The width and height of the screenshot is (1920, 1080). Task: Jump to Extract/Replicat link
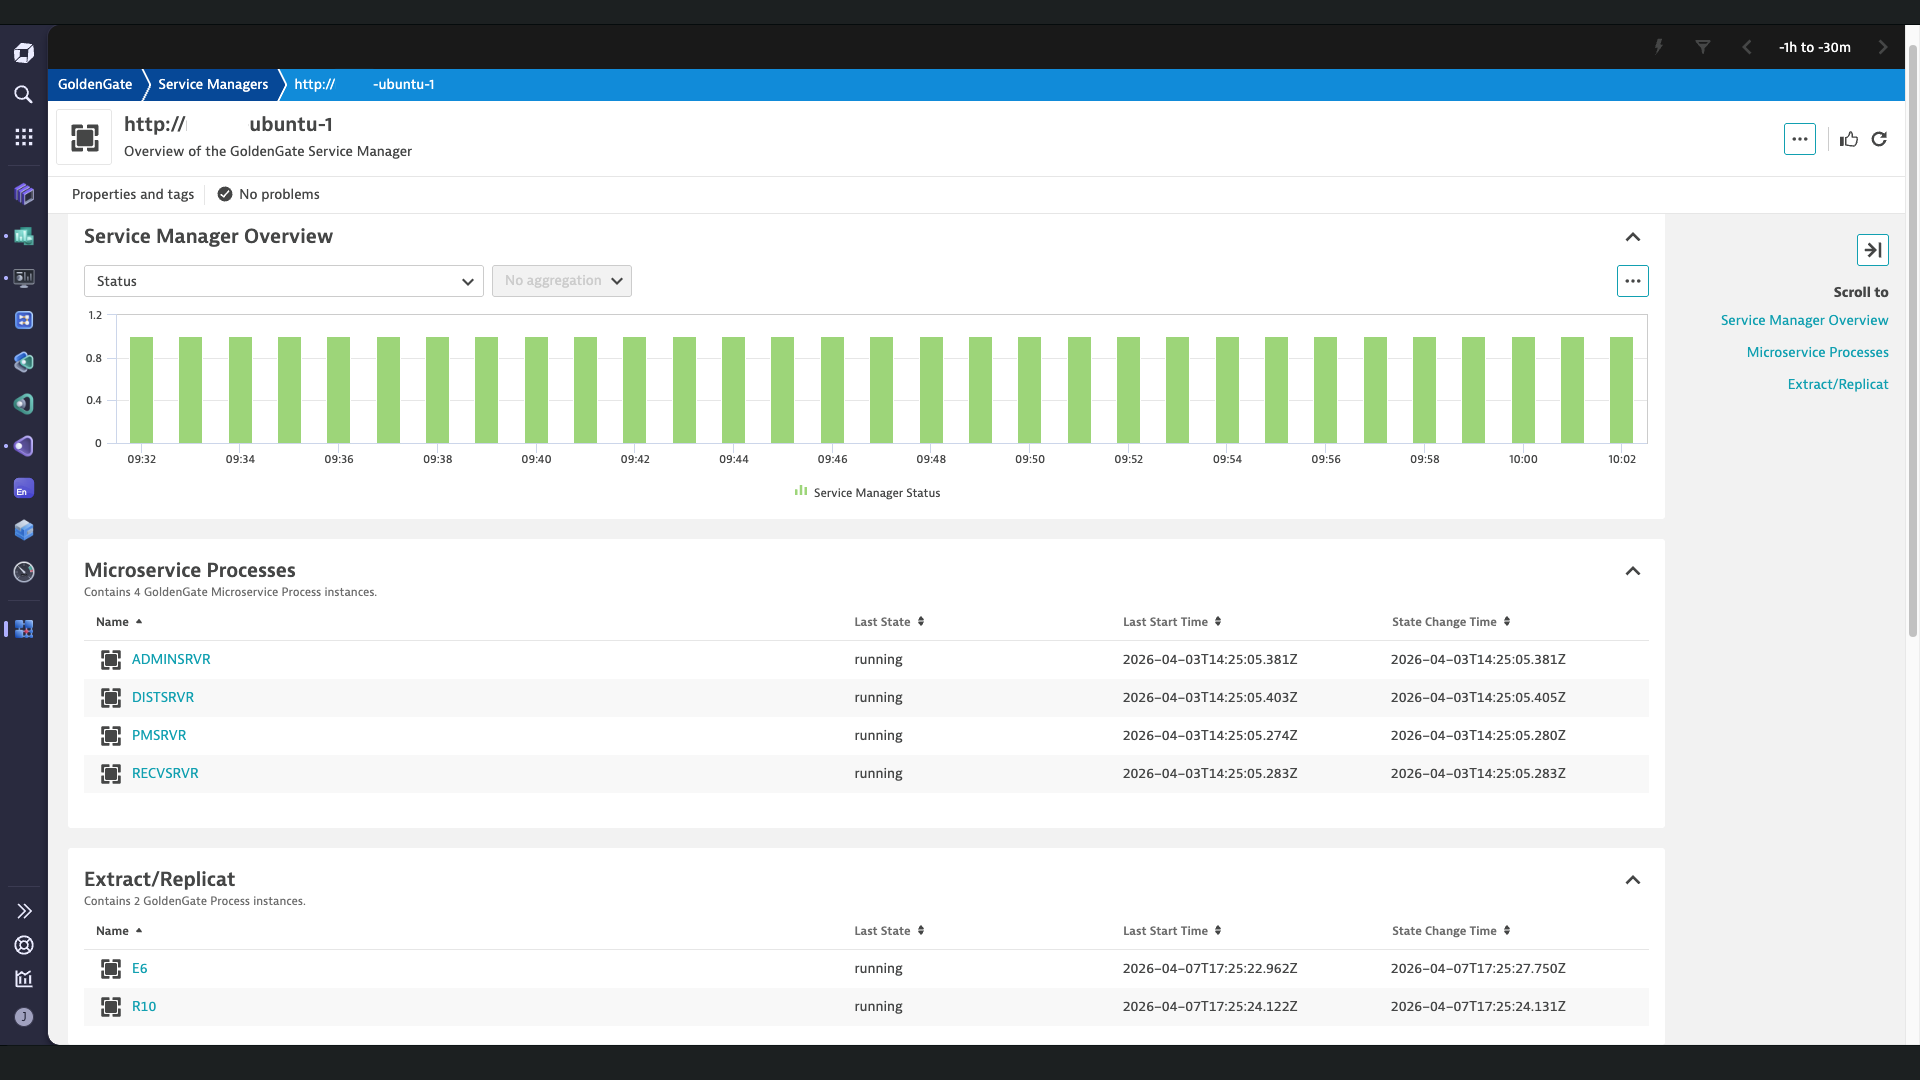[1837, 384]
